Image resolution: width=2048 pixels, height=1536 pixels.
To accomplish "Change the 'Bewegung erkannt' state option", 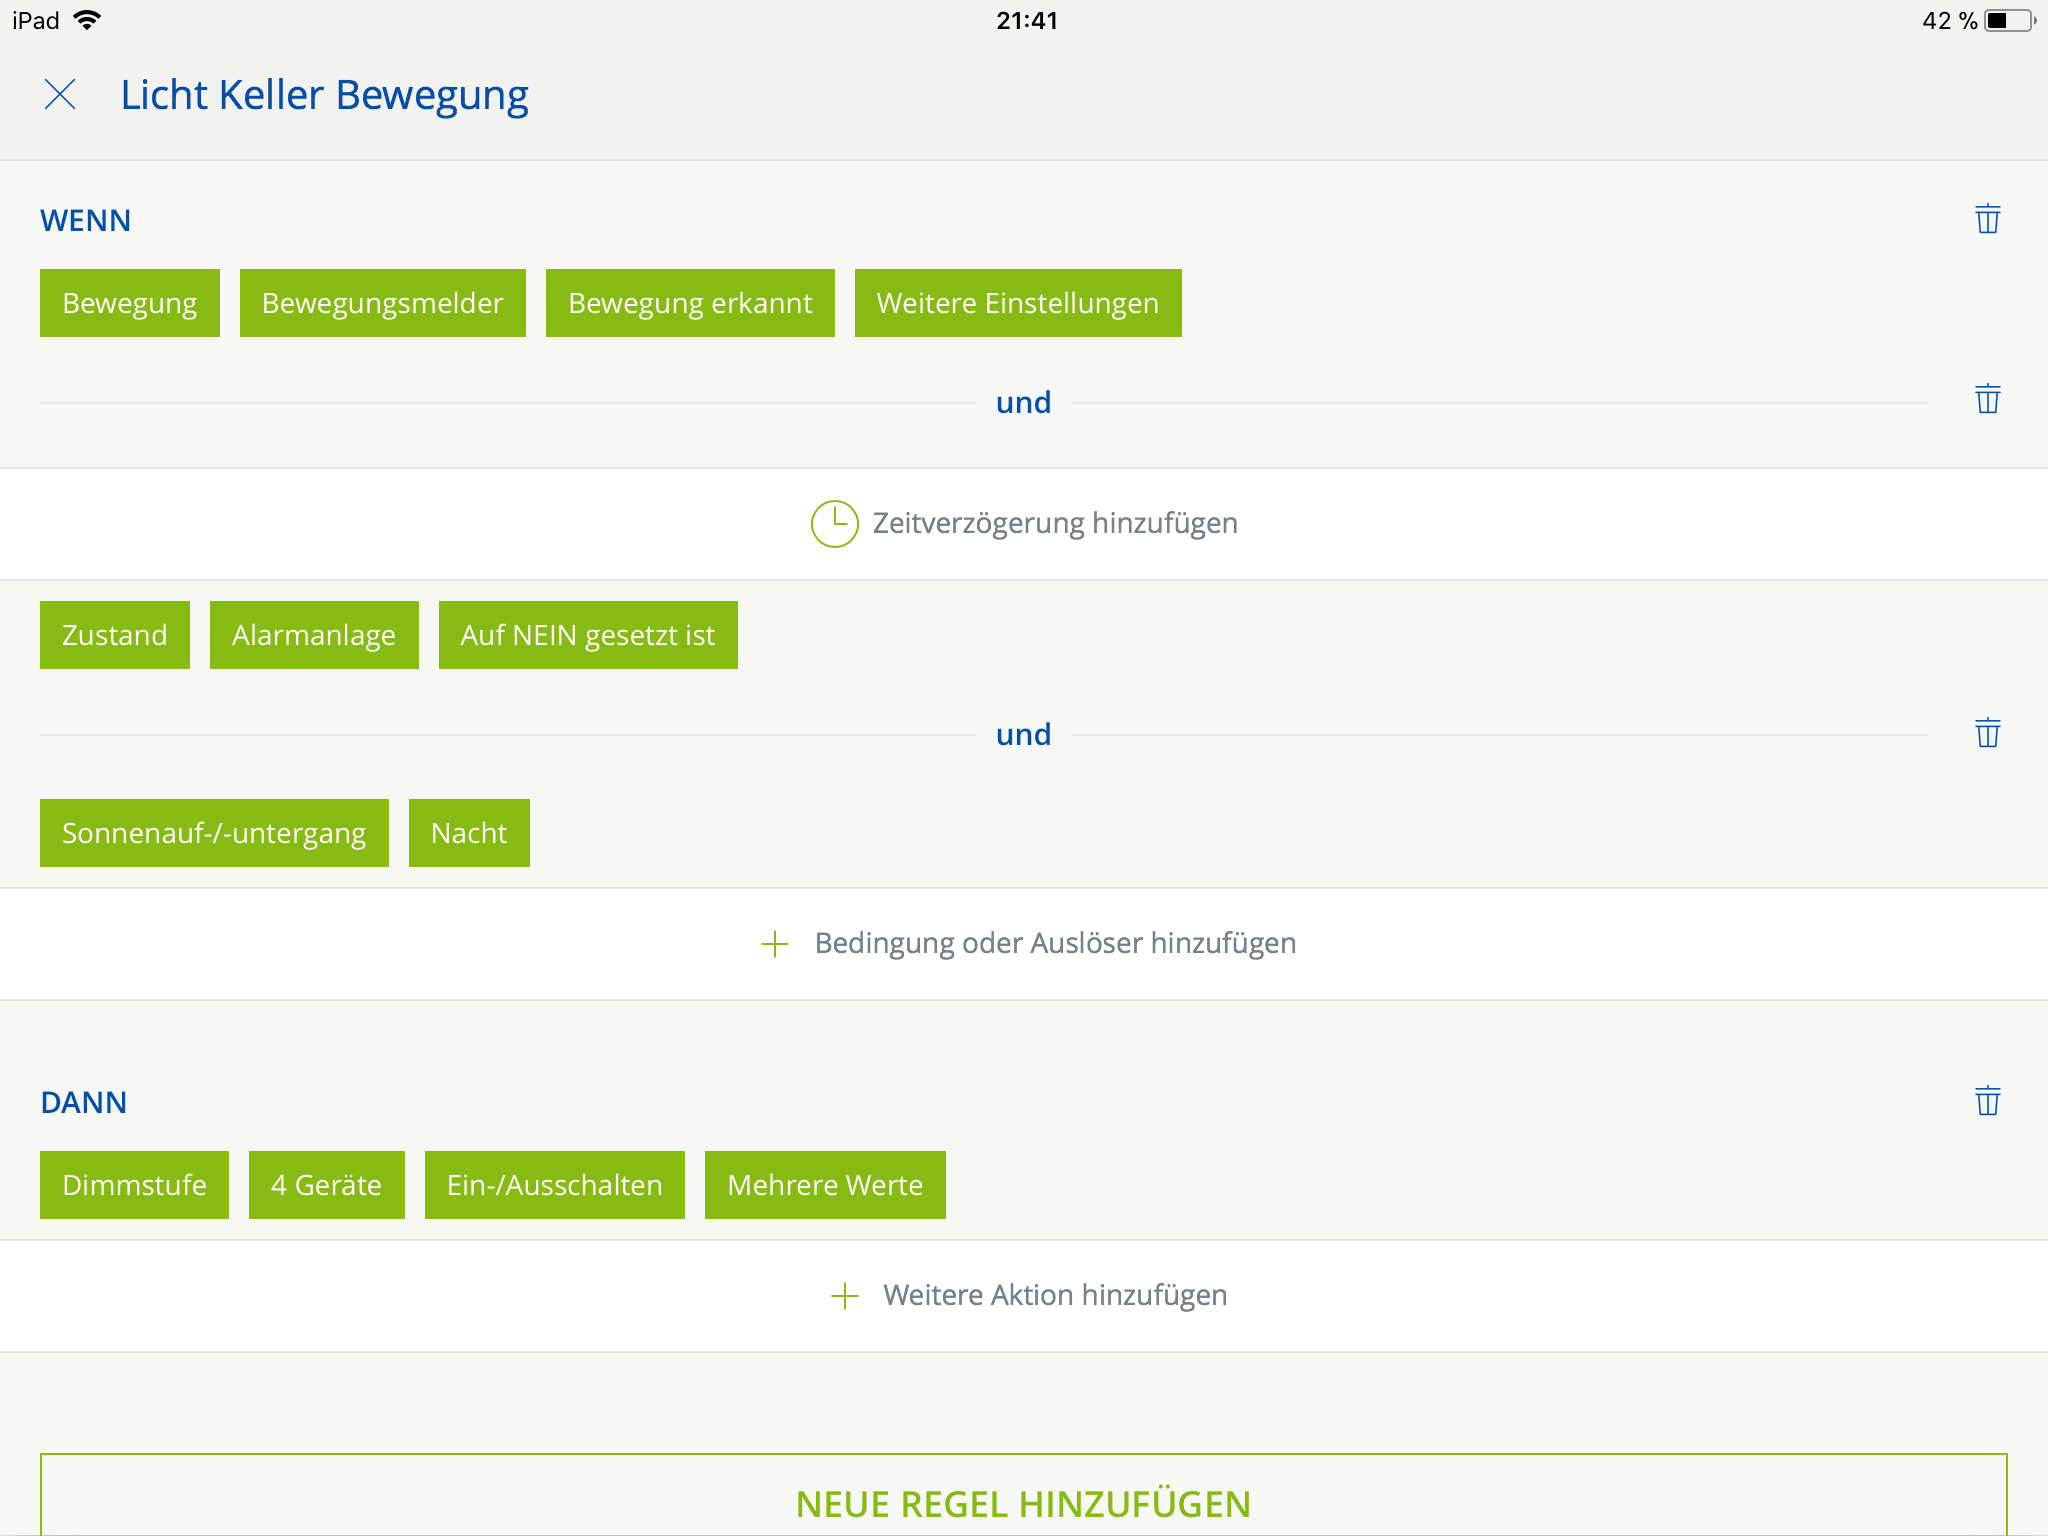I will (x=690, y=303).
